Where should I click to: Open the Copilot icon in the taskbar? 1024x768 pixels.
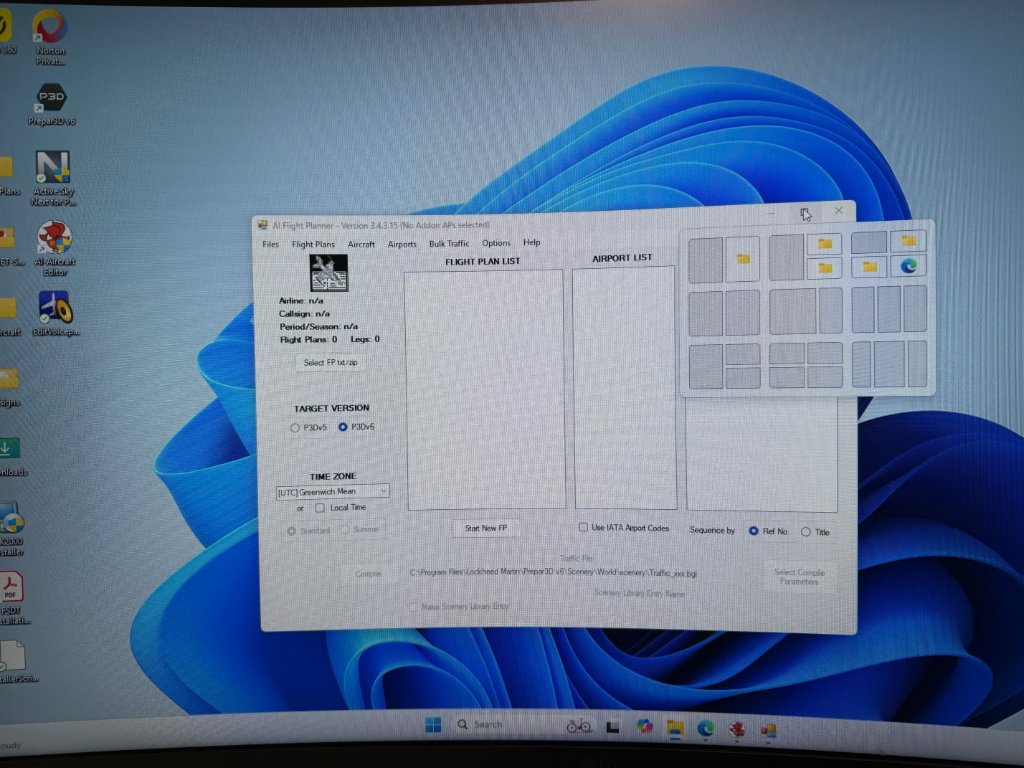point(645,726)
